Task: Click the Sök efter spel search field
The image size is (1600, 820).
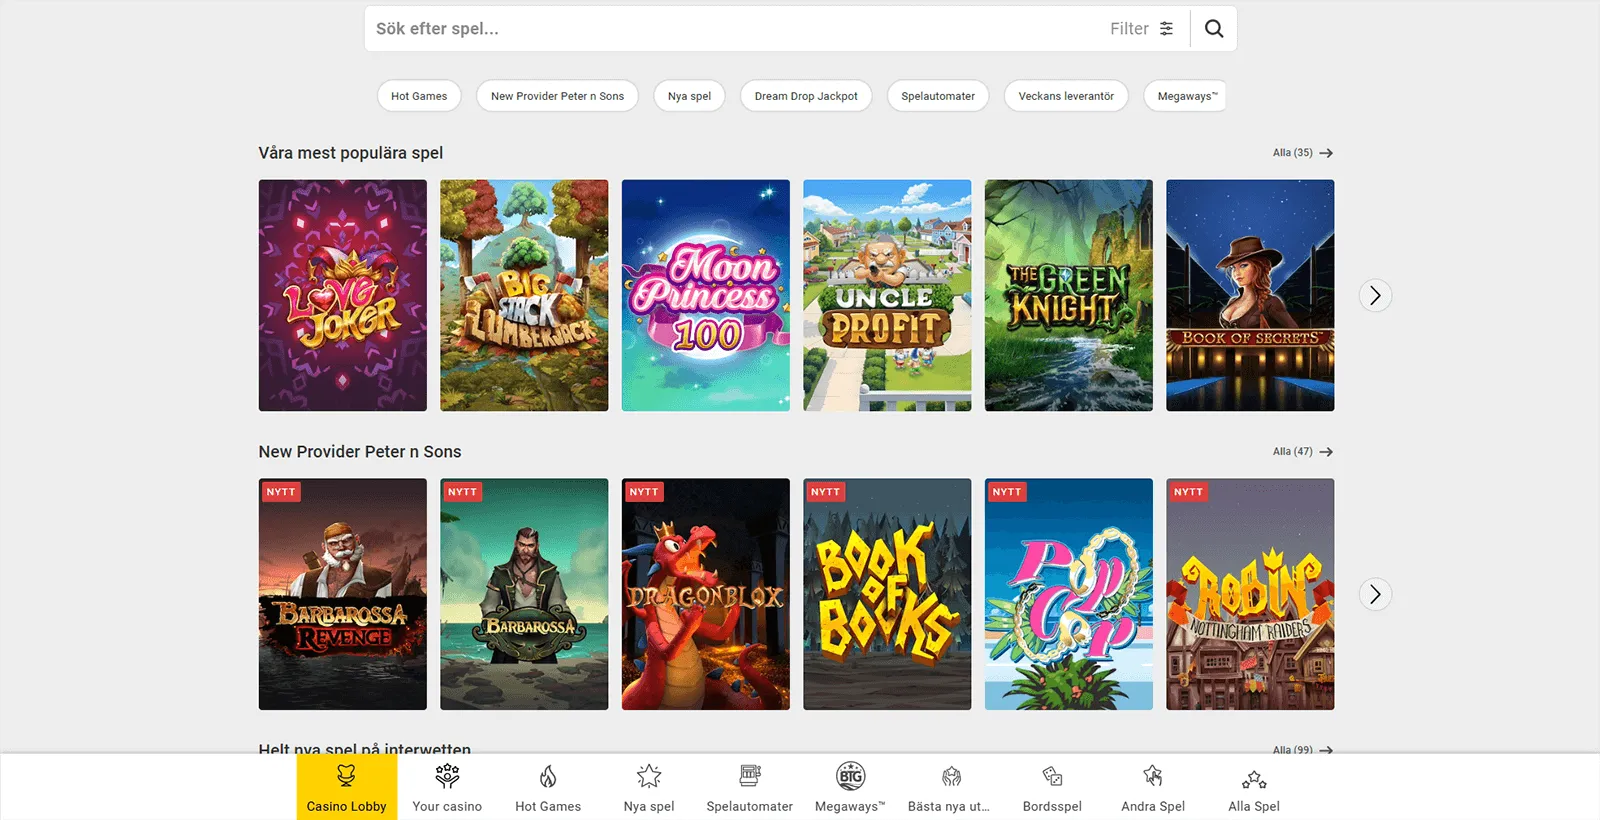Action: (x=730, y=29)
